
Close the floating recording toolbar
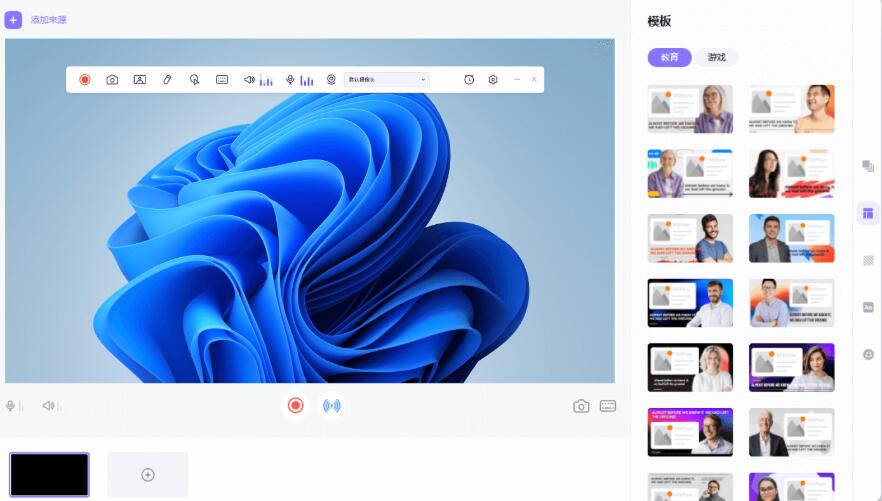click(x=534, y=80)
